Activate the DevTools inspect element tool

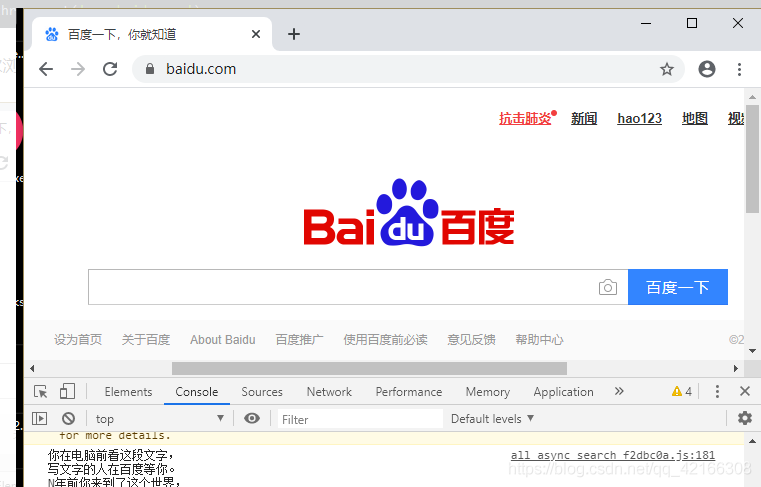[41, 391]
